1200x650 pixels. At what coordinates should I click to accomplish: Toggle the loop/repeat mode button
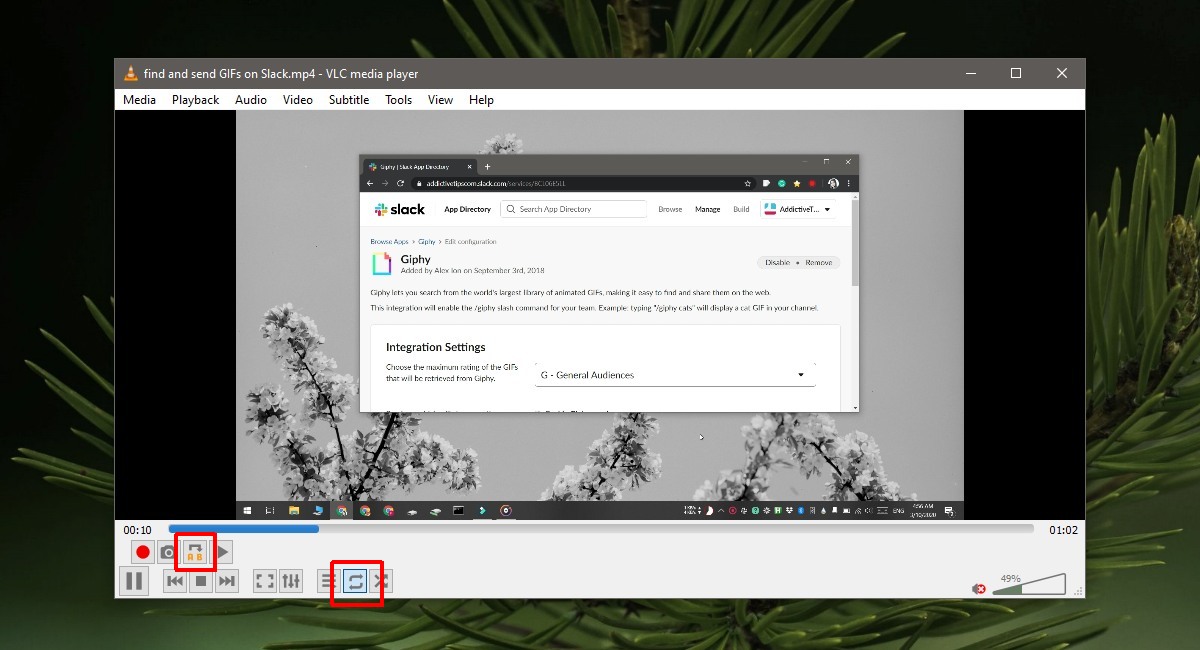click(355, 581)
